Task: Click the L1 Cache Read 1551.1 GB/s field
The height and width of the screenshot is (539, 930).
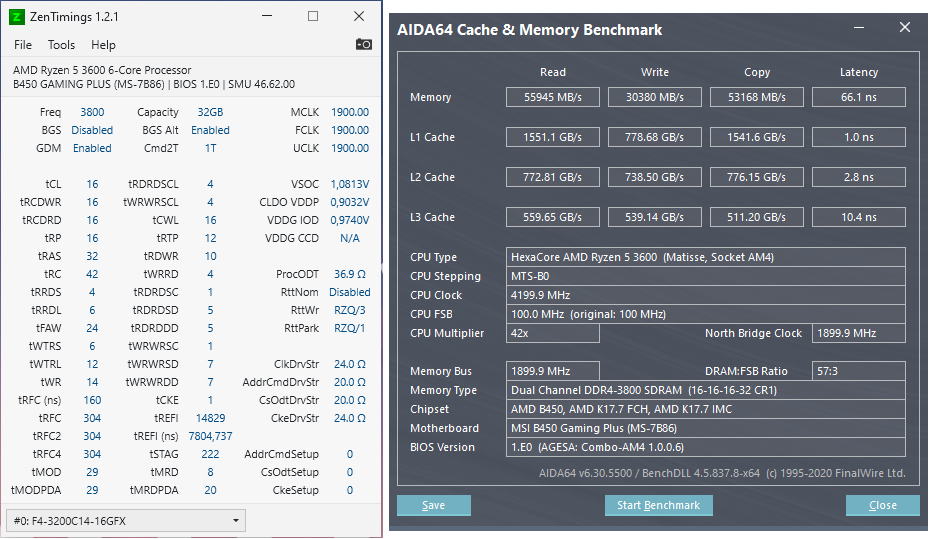Action: click(553, 137)
